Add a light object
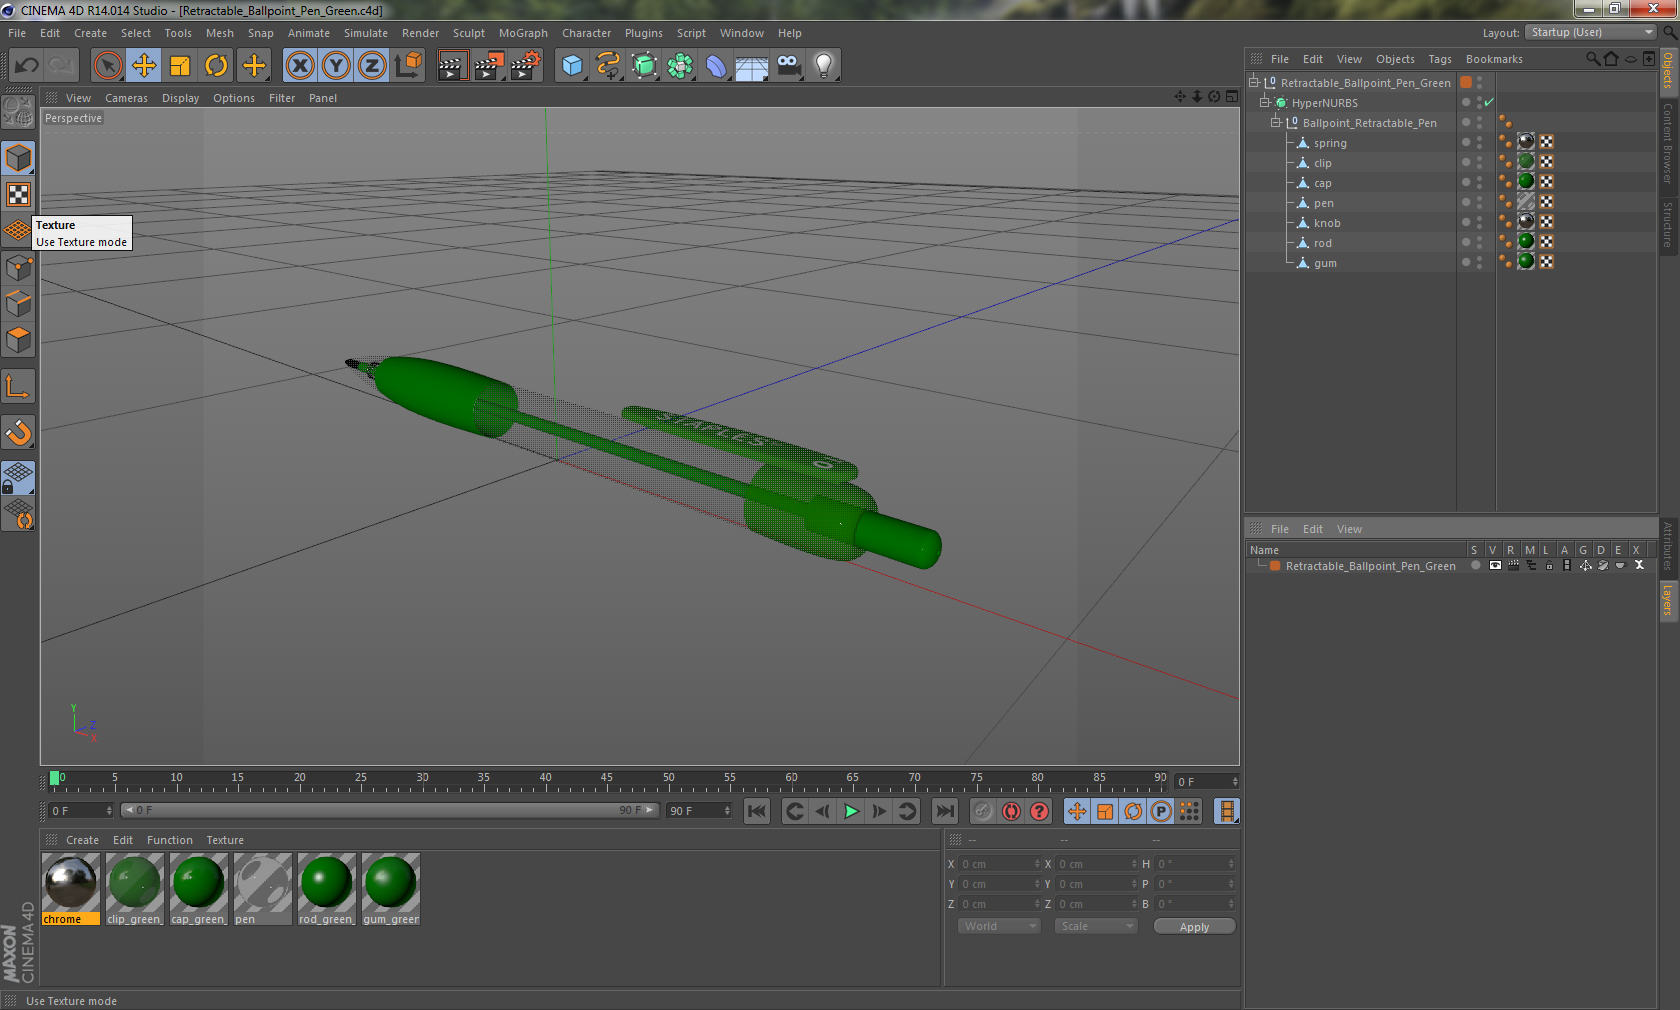Image resolution: width=1680 pixels, height=1010 pixels. (x=824, y=66)
